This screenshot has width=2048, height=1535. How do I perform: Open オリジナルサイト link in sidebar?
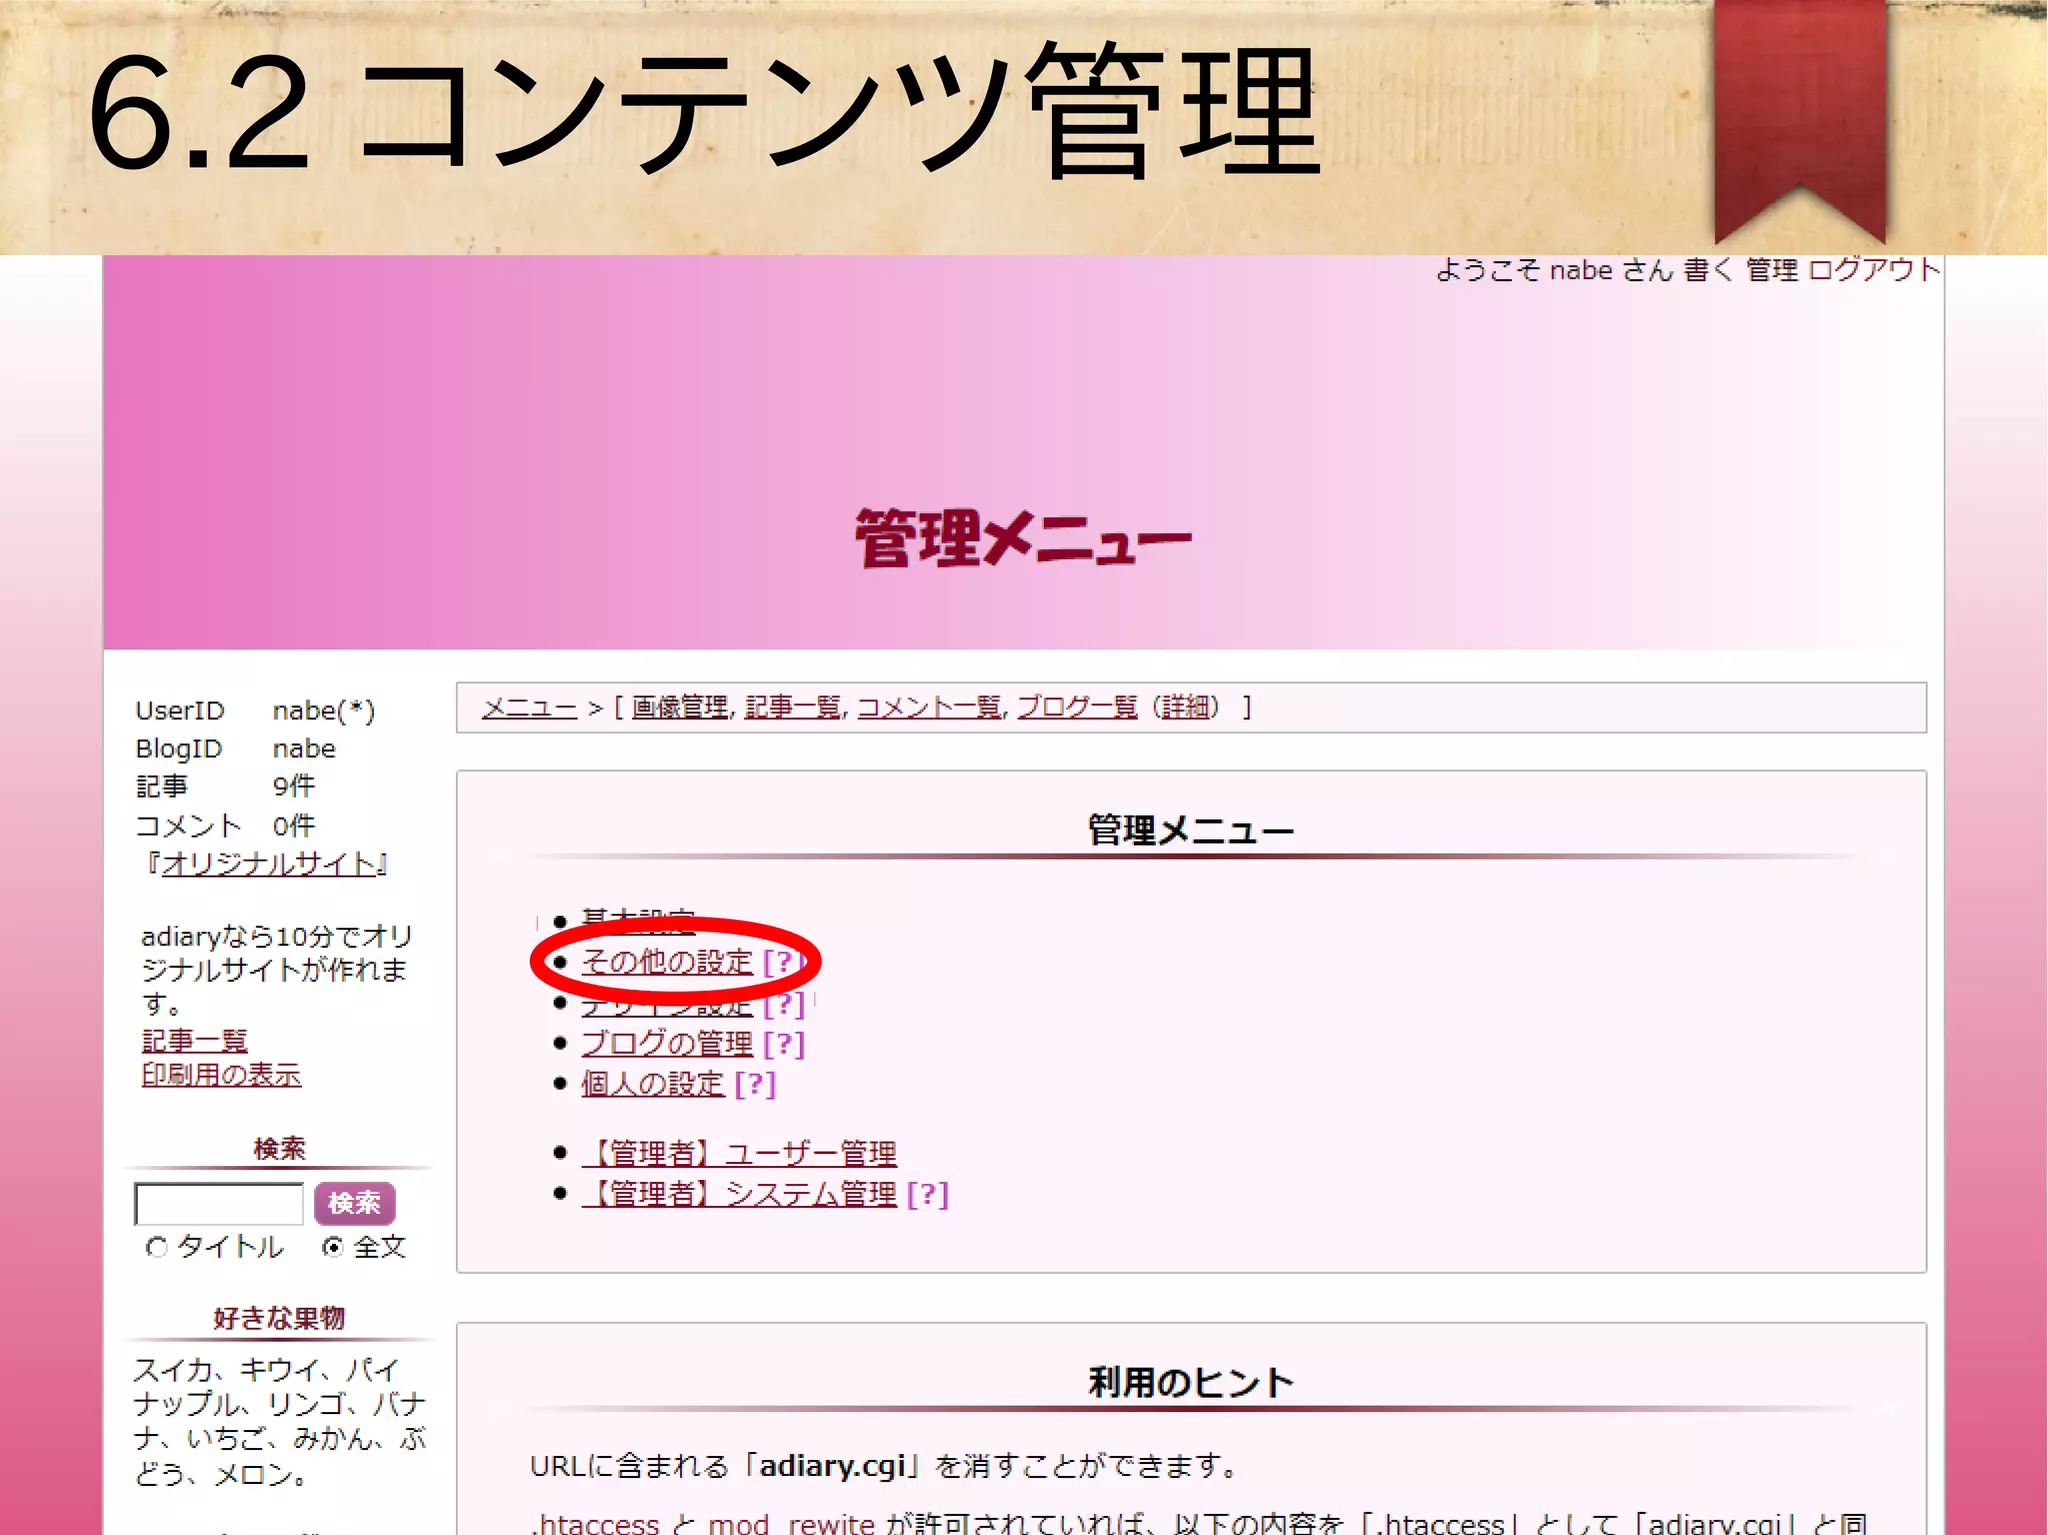click(x=269, y=864)
